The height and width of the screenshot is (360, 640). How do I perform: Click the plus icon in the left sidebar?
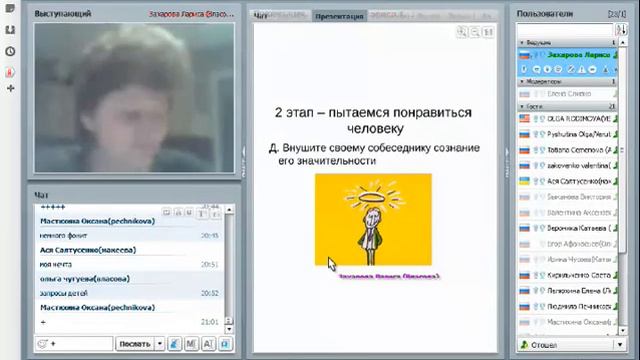coord(11,88)
